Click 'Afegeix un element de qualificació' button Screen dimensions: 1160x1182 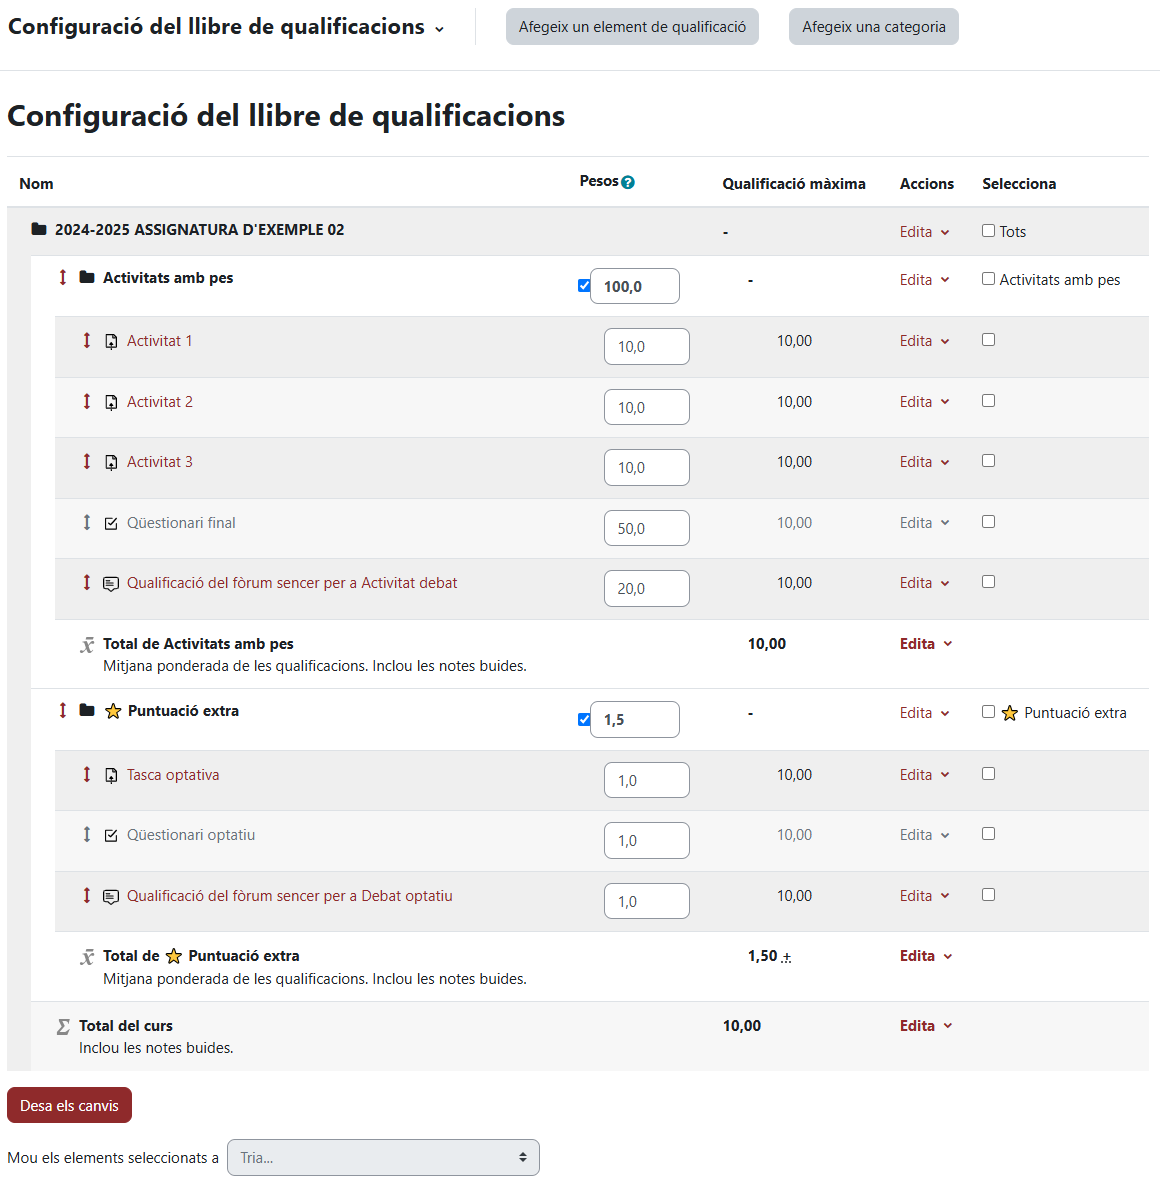[632, 27]
